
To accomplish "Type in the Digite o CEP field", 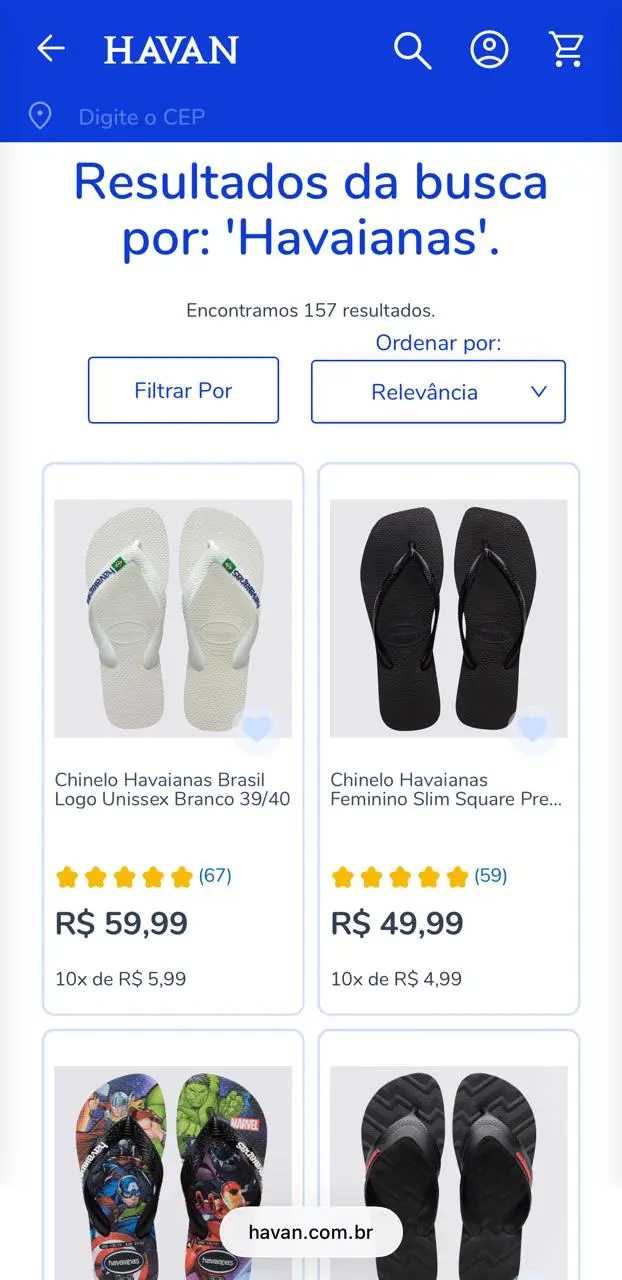I will [x=142, y=117].
